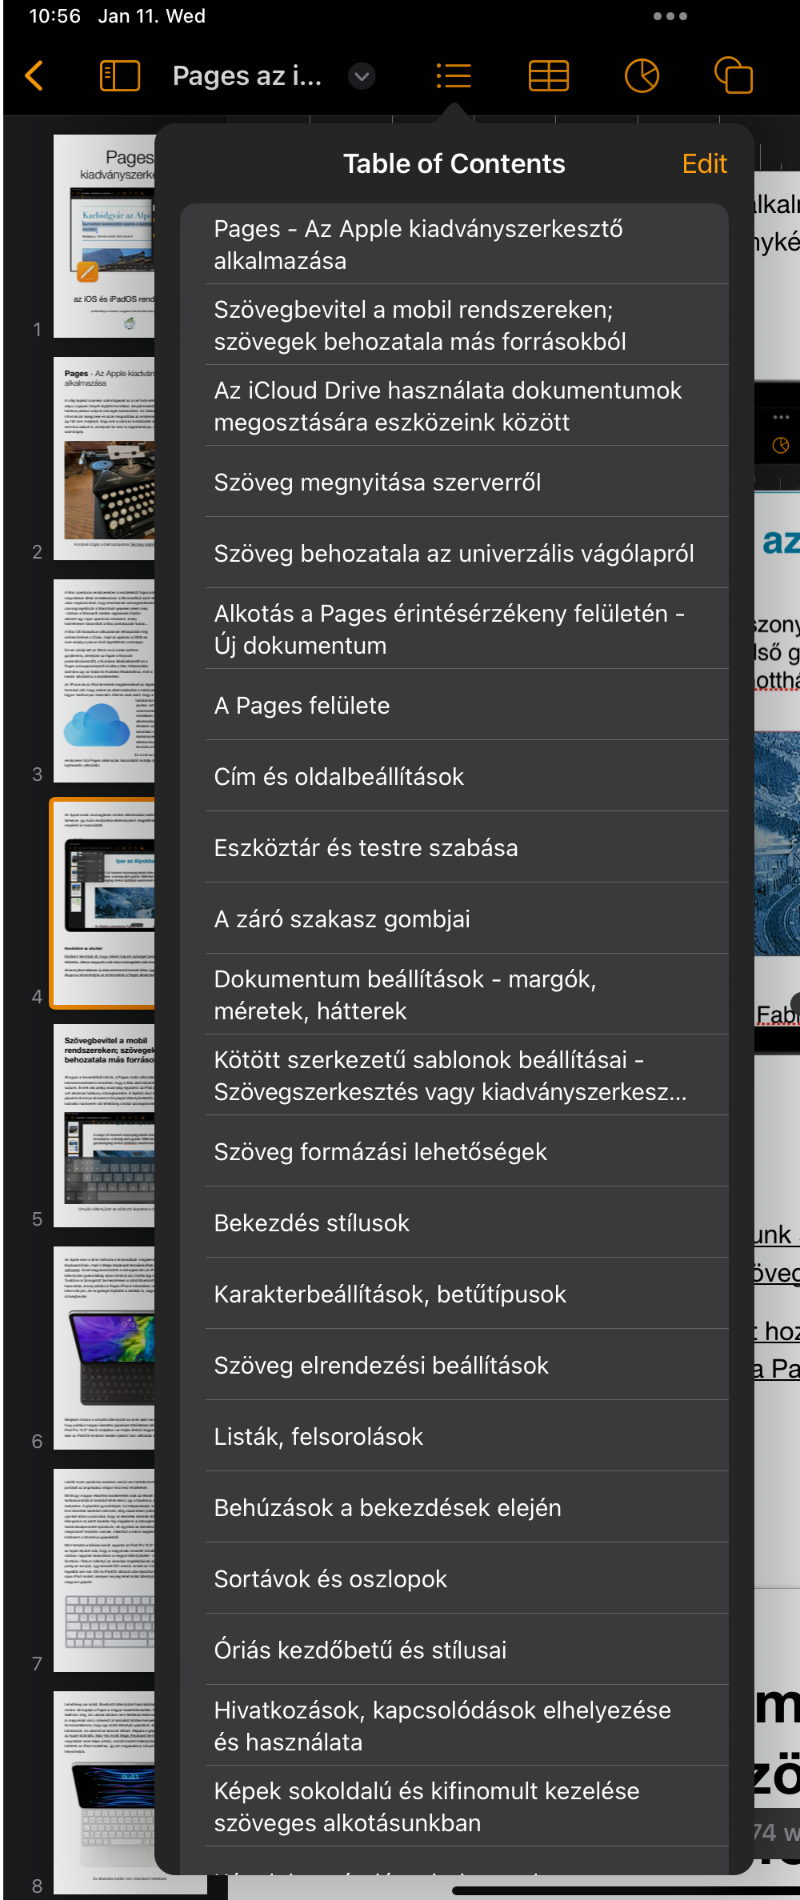Image resolution: width=800 pixels, height=1900 pixels.
Task: Select page 1 thumbnail
Action: point(104,236)
